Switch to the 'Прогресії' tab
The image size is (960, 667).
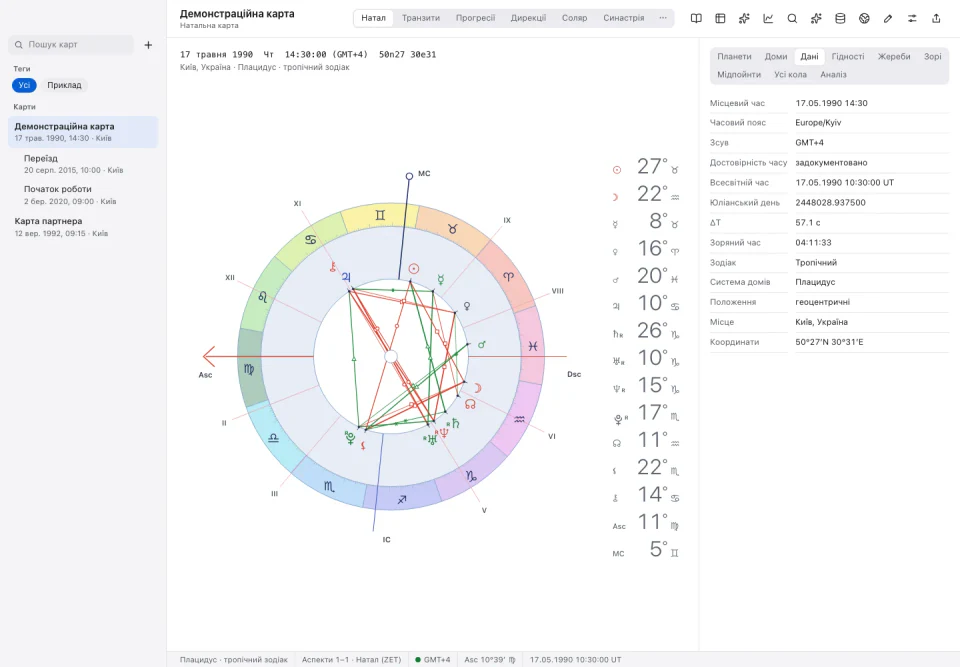pos(475,18)
